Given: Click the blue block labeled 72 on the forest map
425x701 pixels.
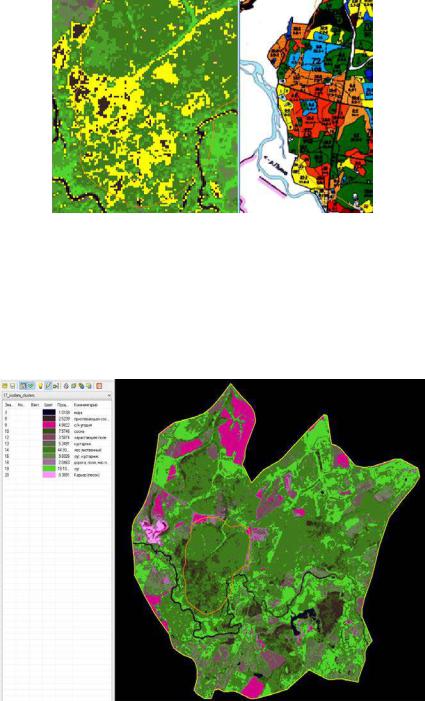Looking at the screenshot, I should tap(317, 59).
